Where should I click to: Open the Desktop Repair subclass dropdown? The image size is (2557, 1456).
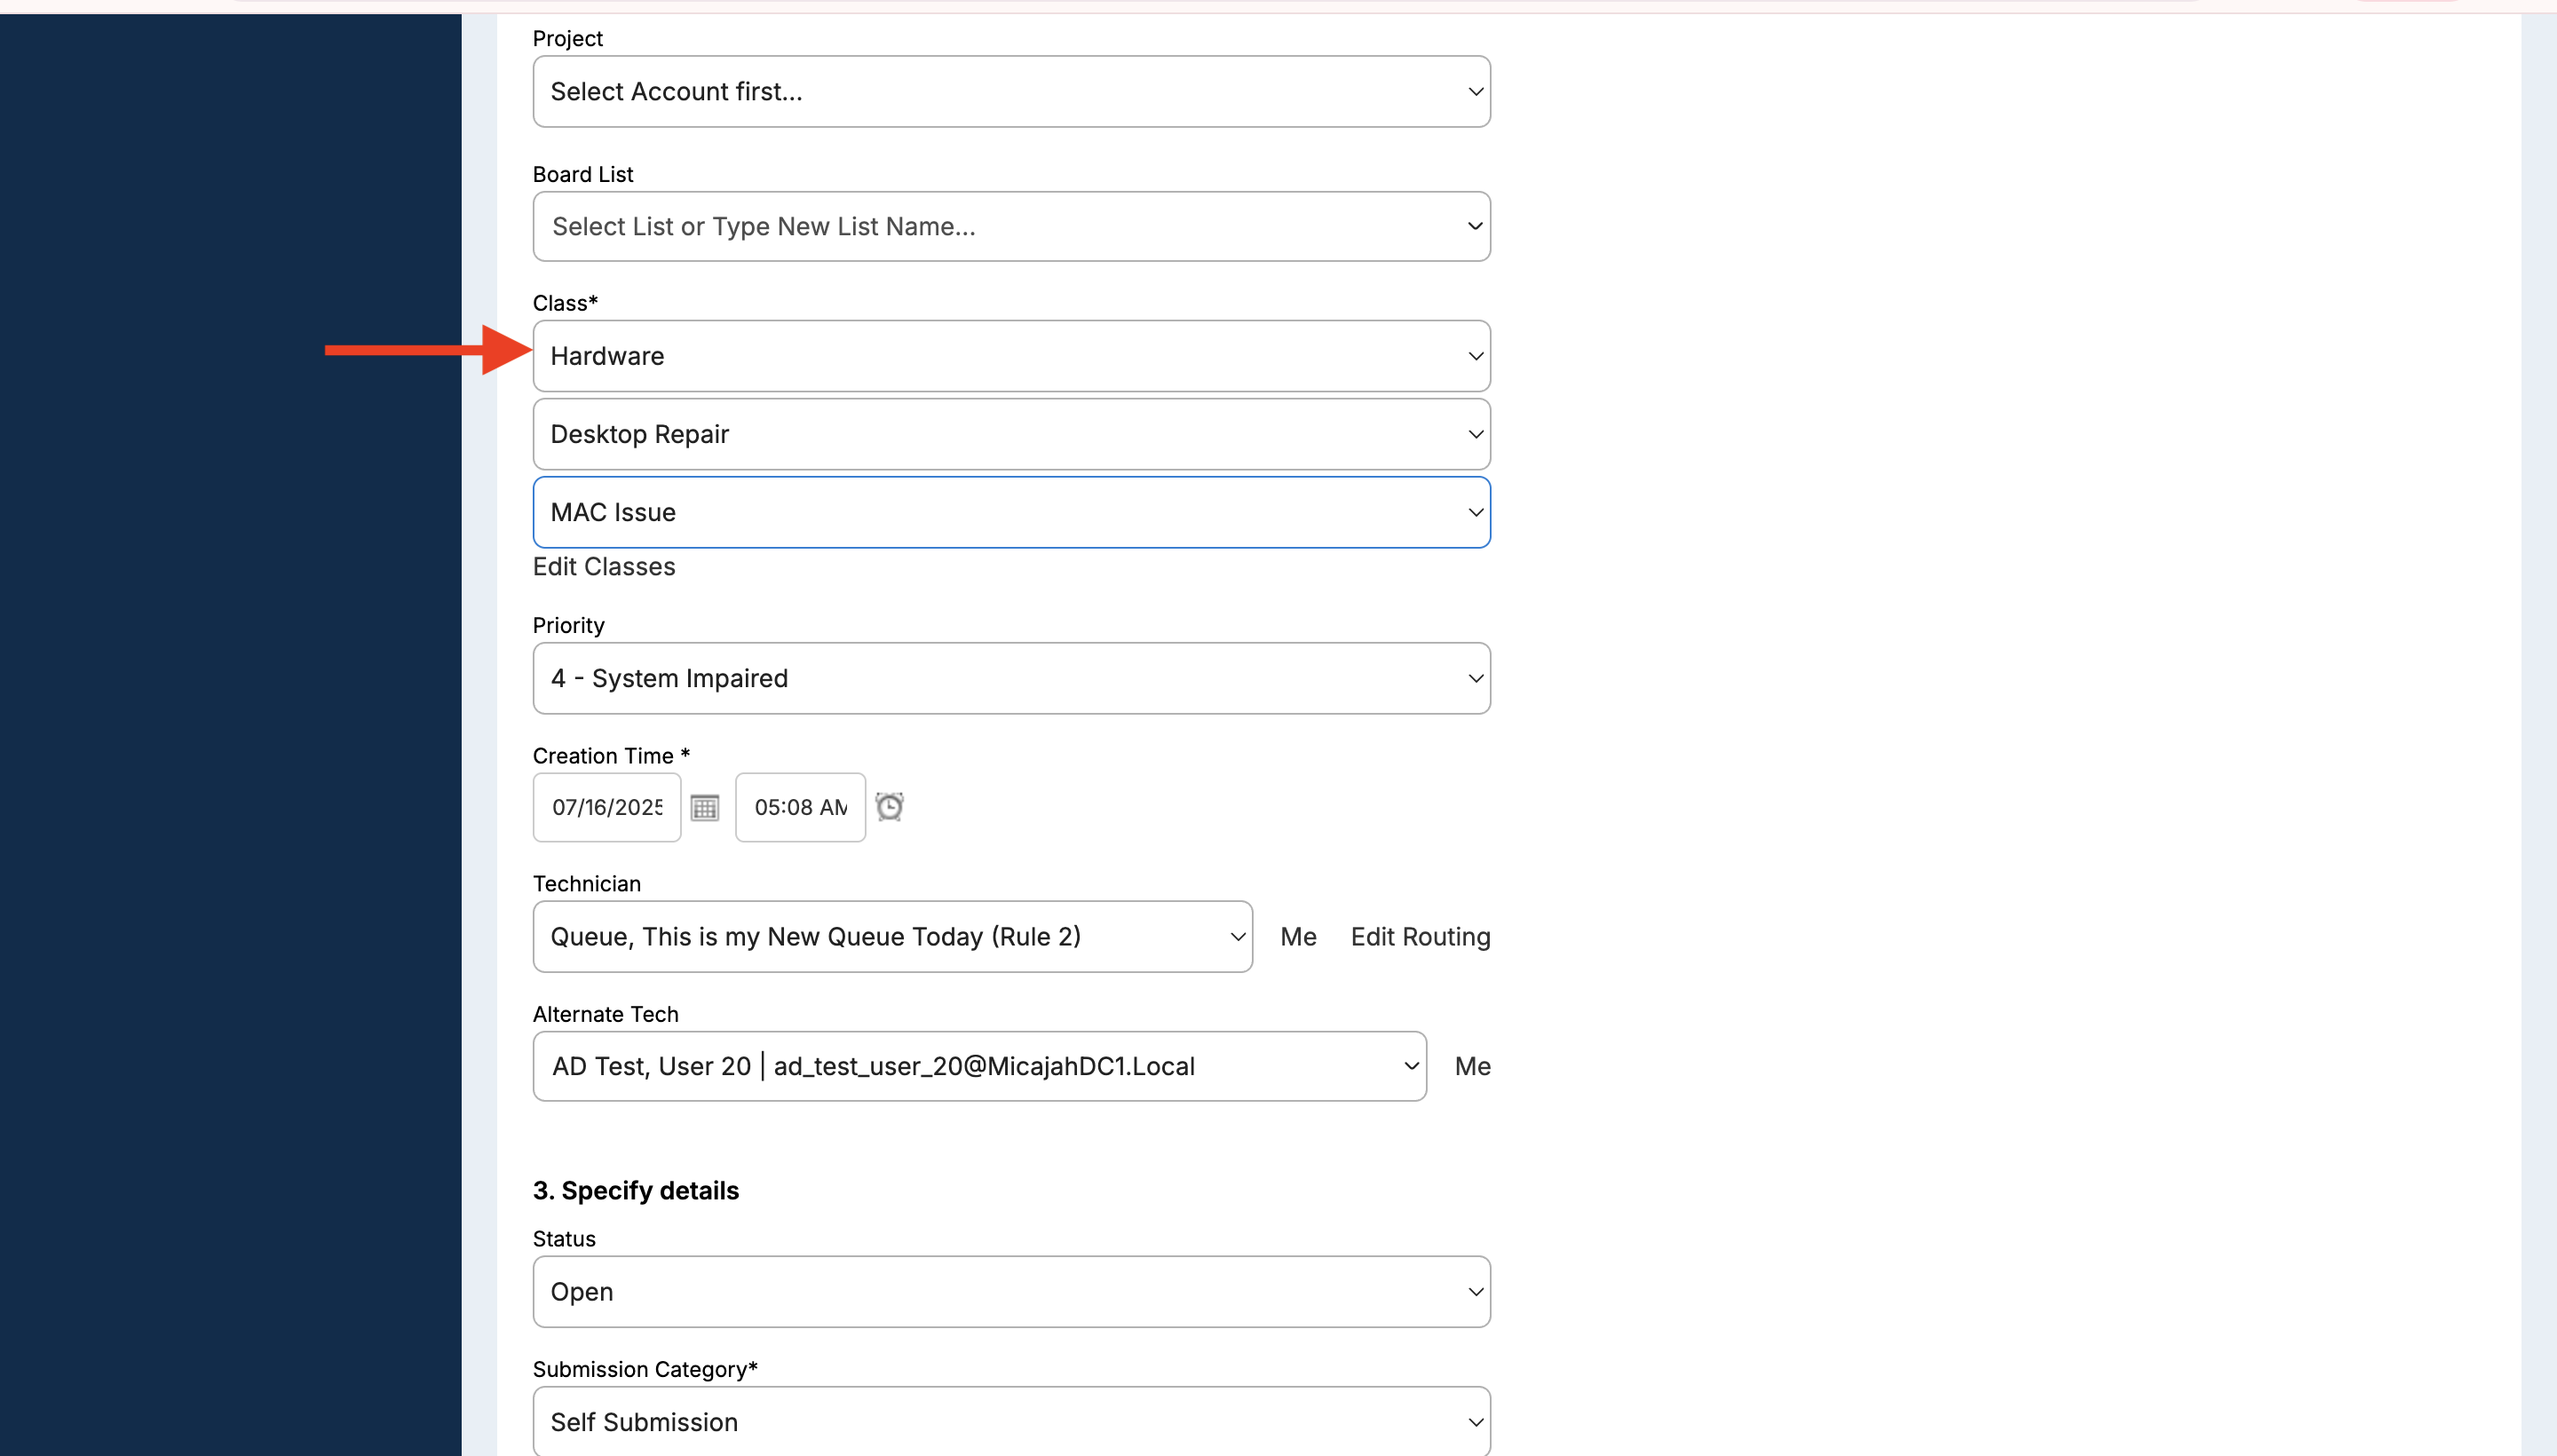pos(1010,434)
